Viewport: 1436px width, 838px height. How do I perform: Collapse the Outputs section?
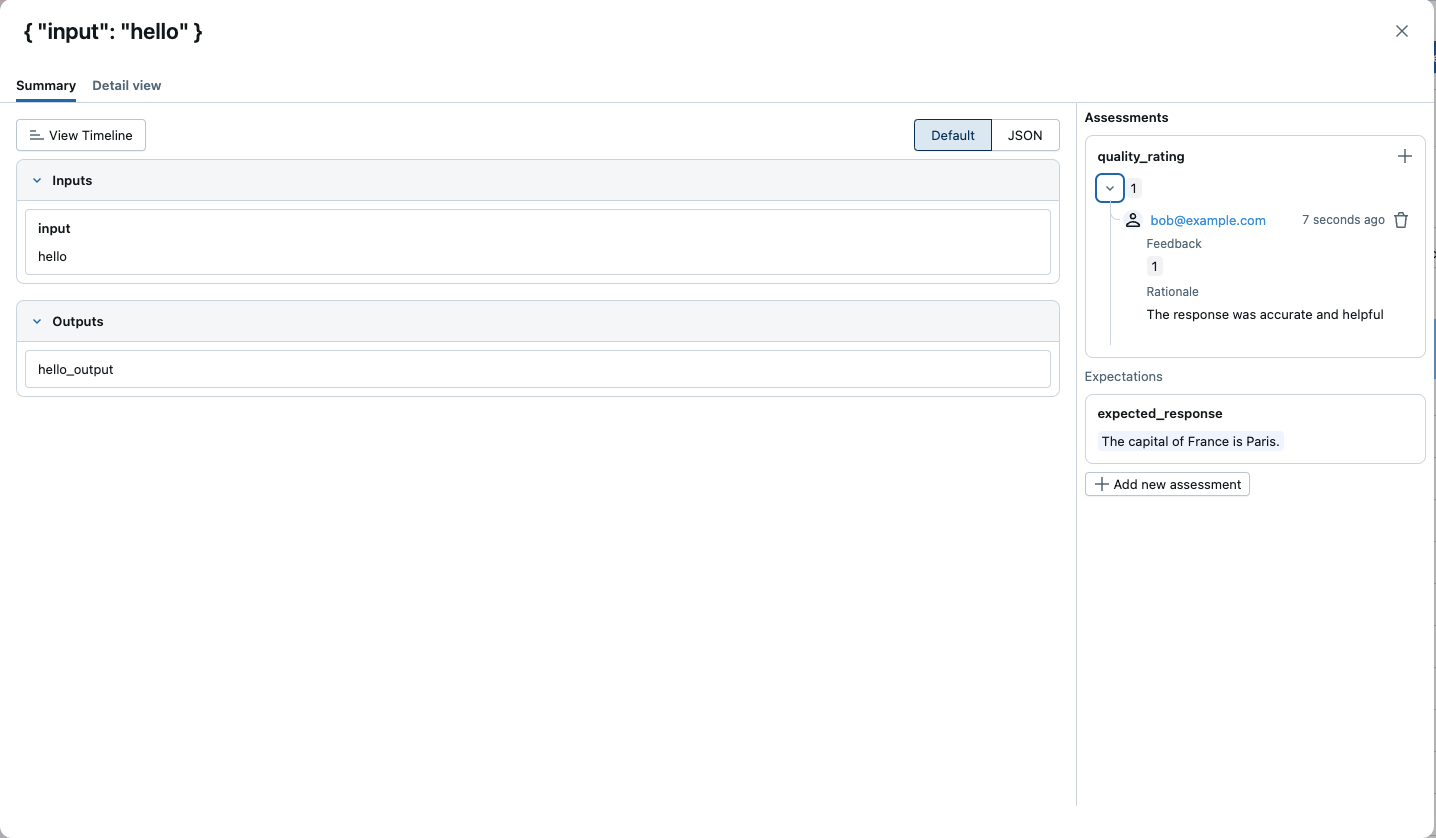pos(37,322)
